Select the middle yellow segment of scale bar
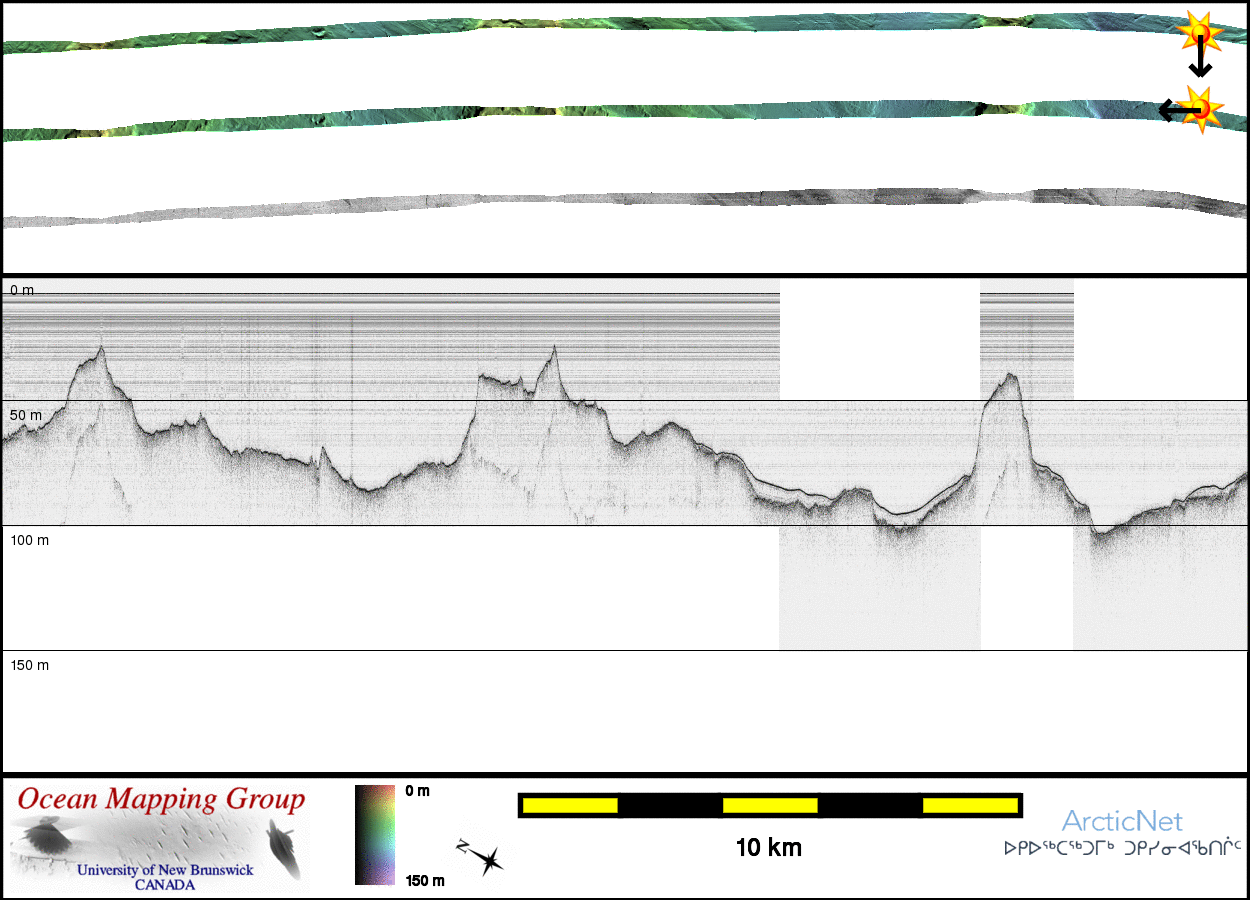 [770, 805]
